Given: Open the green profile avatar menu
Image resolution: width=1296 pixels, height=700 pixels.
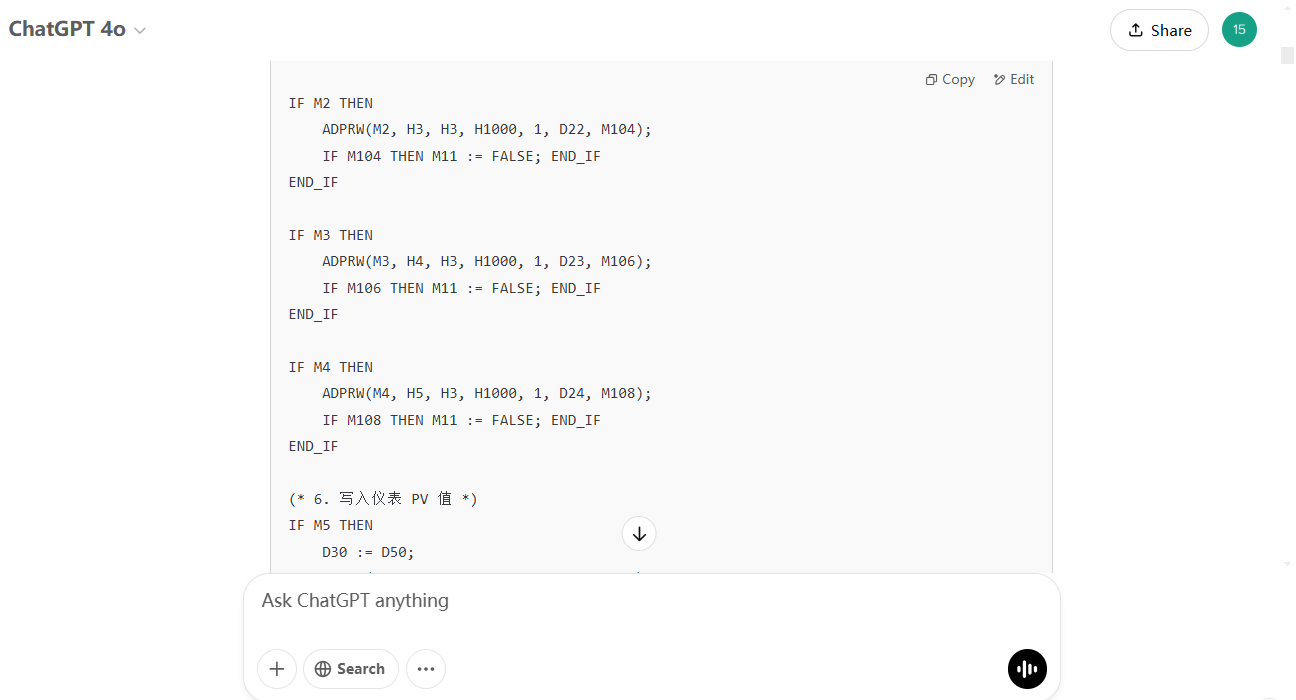Looking at the screenshot, I should [x=1239, y=30].
